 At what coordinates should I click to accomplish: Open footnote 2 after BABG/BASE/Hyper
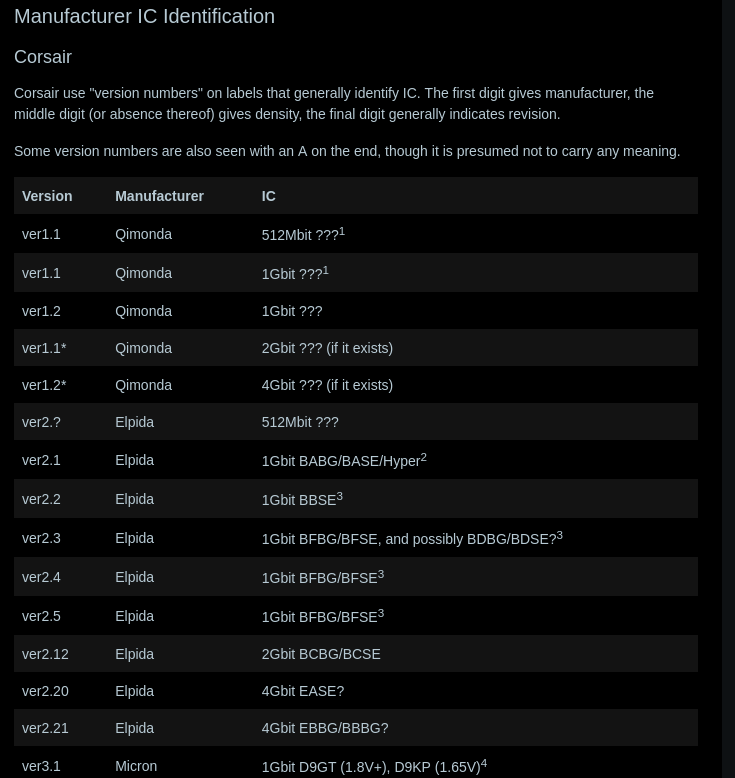coord(423,457)
